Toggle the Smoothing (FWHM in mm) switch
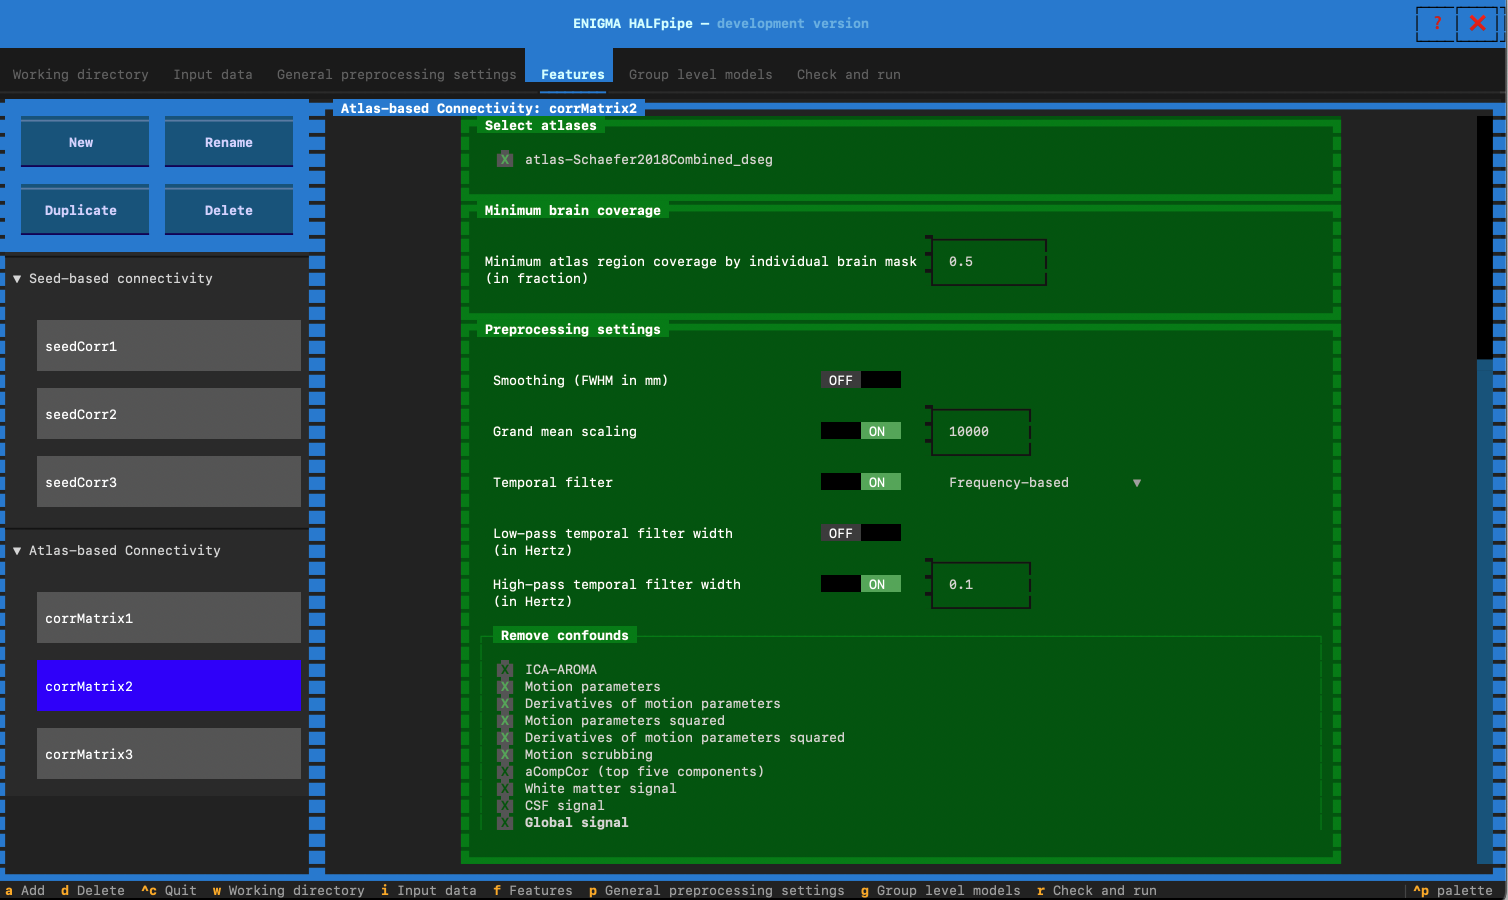 click(x=861, y=380)
